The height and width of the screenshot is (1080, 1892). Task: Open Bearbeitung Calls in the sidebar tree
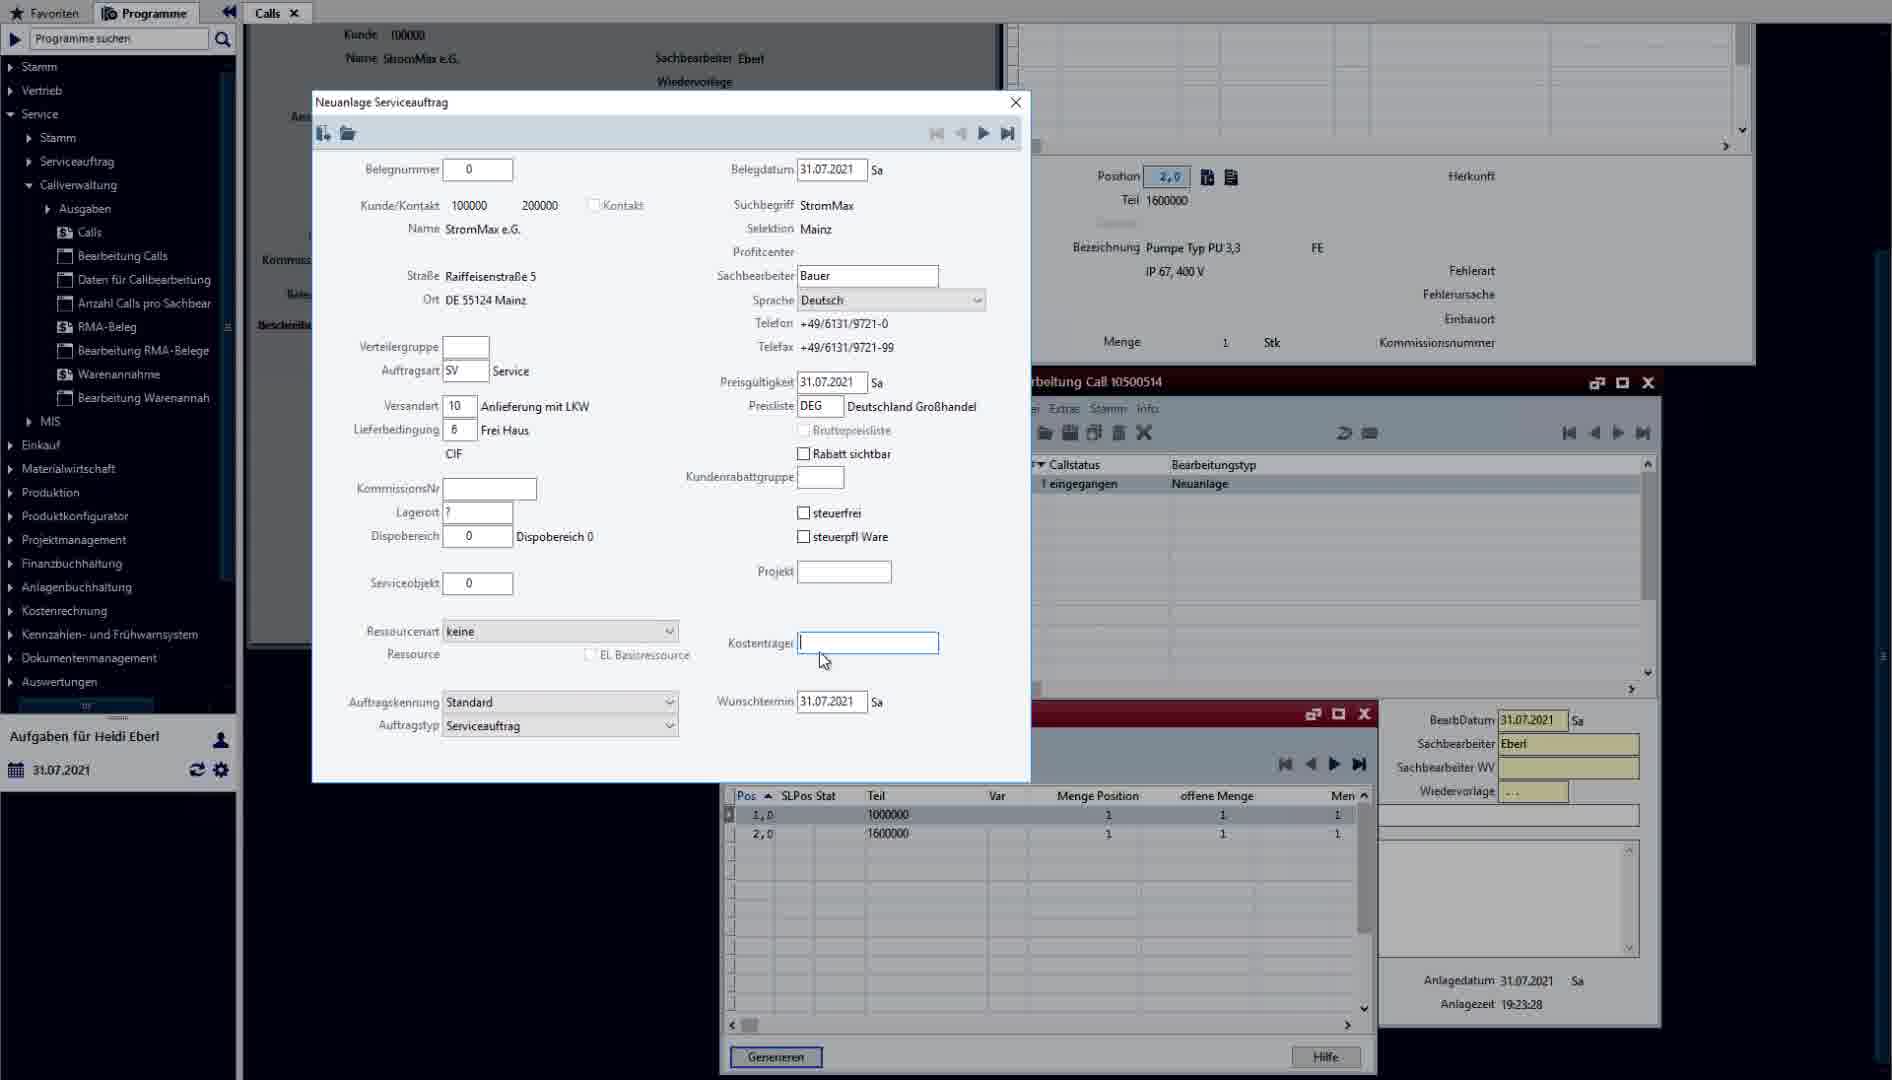(122, 256)
